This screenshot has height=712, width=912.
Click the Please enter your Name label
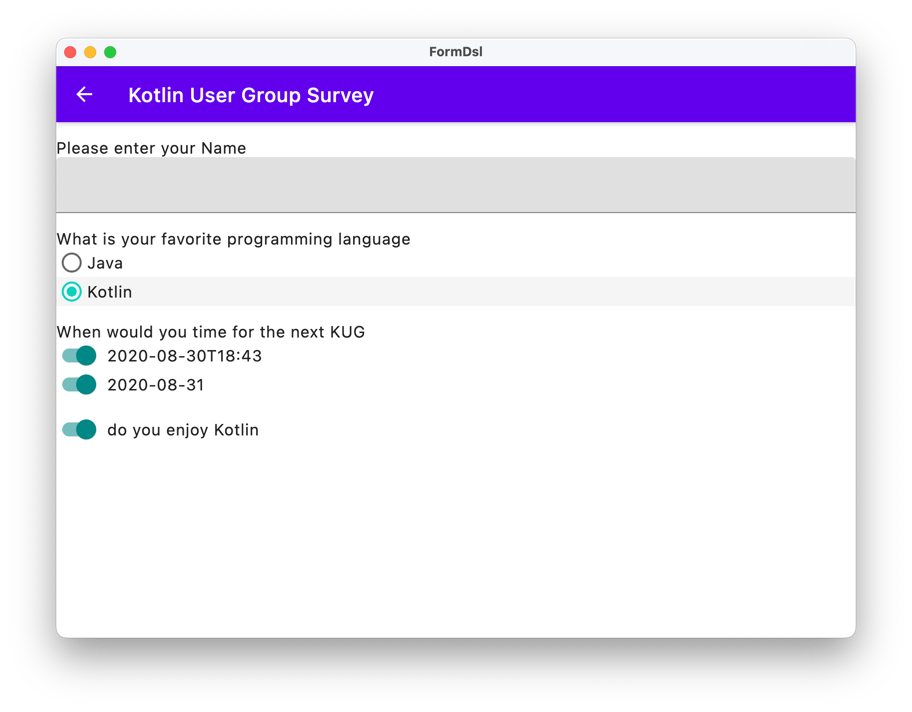[151, 148]
